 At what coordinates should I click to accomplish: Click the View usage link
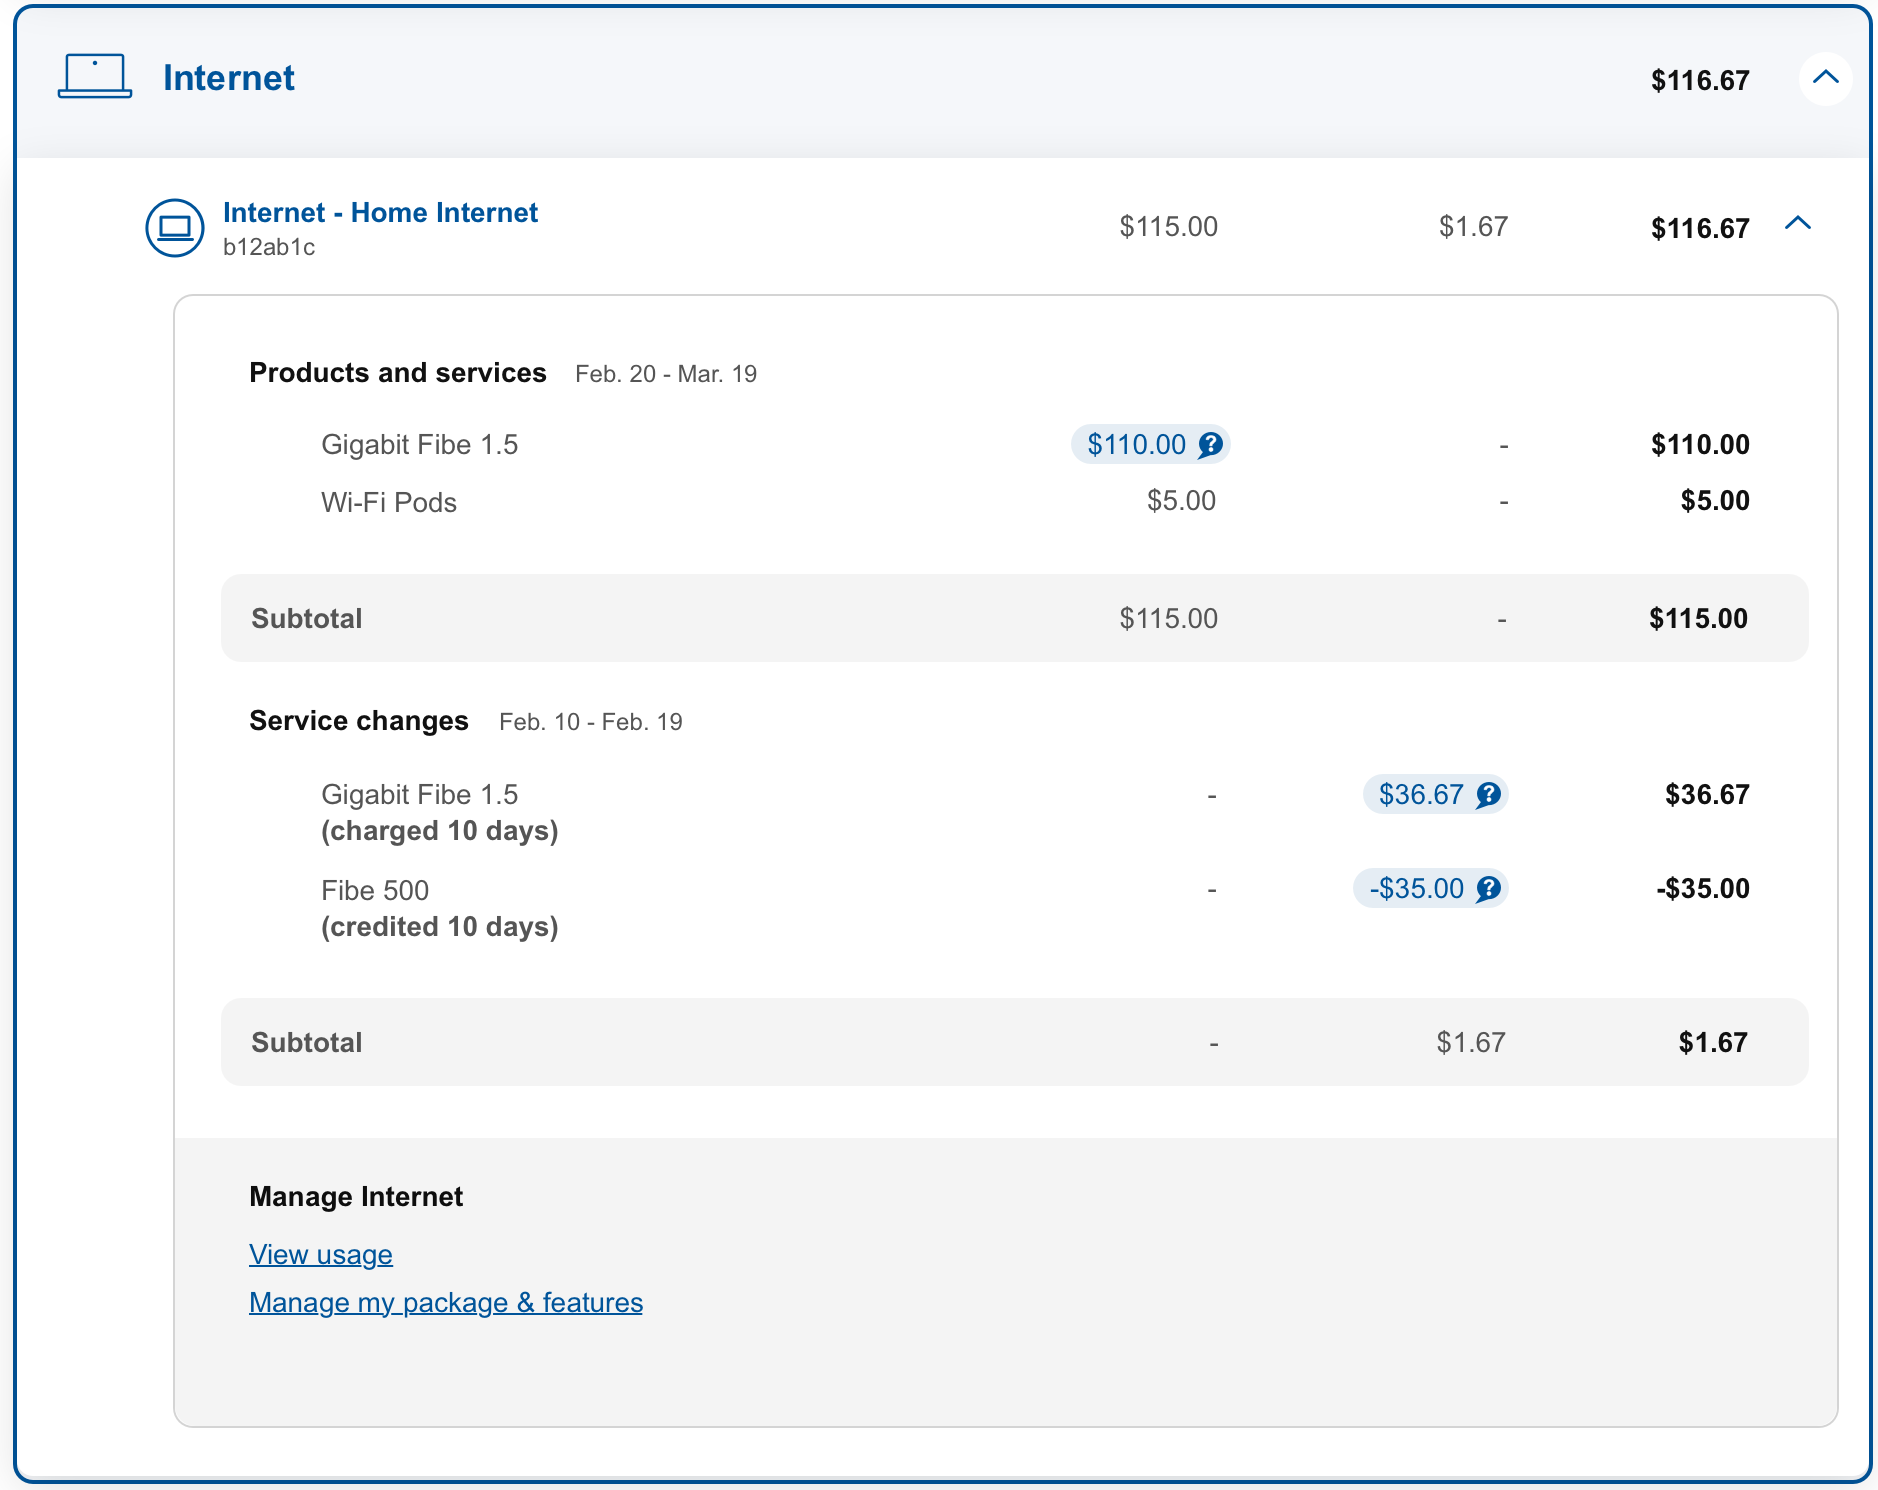click(320, 1255)
